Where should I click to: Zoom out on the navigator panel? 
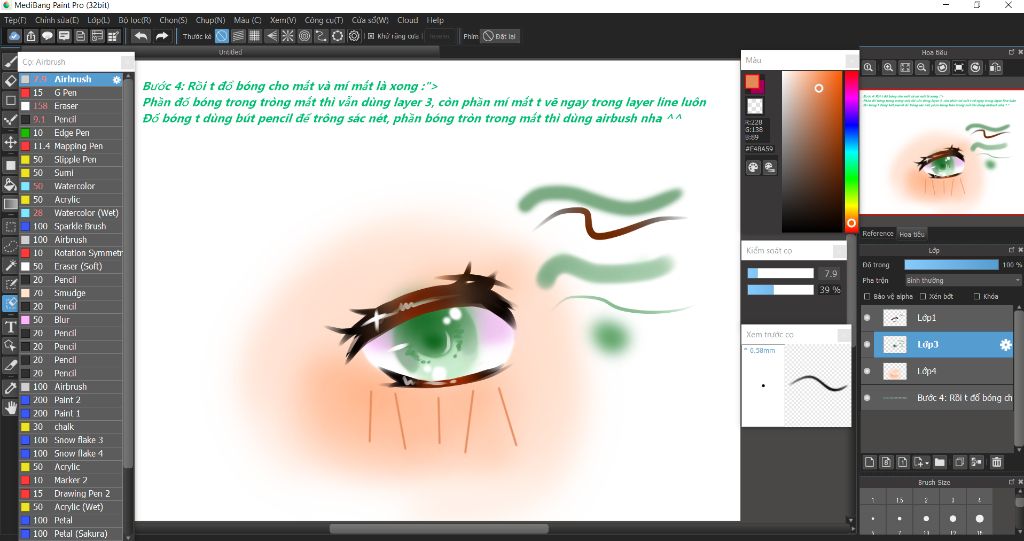coord(921,67)
